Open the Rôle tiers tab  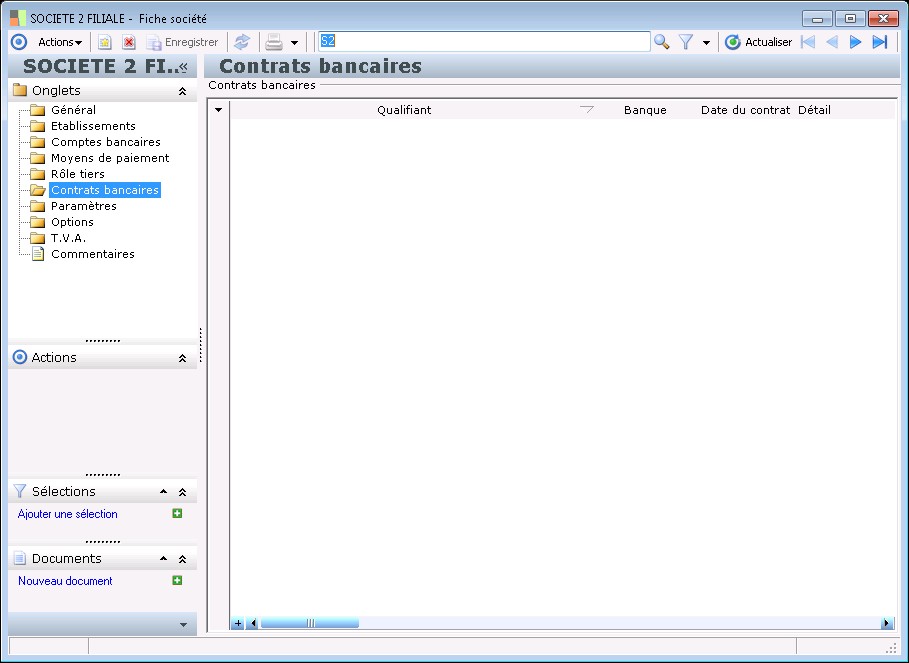pyautogui.click(x=78, y=174)
